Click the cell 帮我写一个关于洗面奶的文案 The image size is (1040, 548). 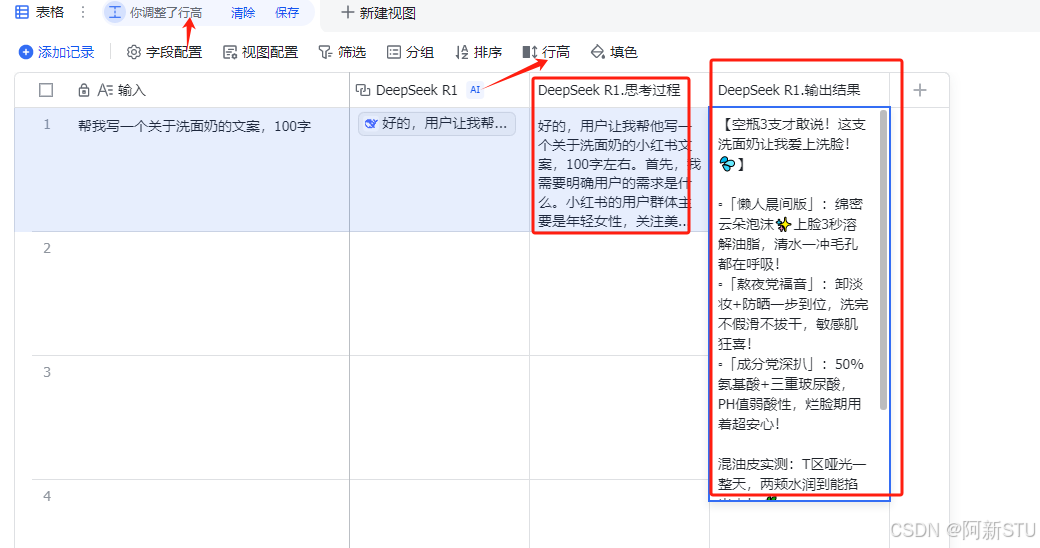pyautogui.click(x=194, y=126)
